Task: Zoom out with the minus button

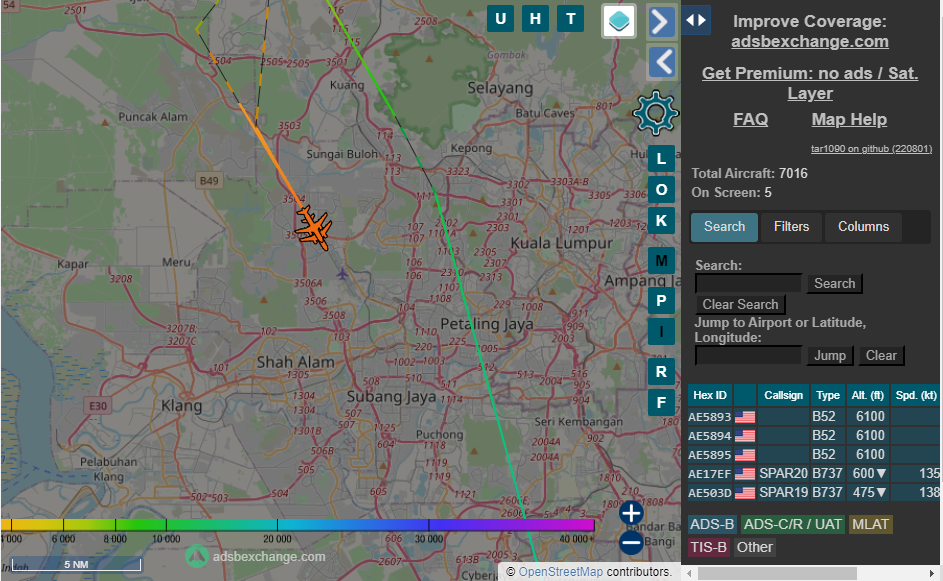Action: pyautogui.click(x=631, y=543)
